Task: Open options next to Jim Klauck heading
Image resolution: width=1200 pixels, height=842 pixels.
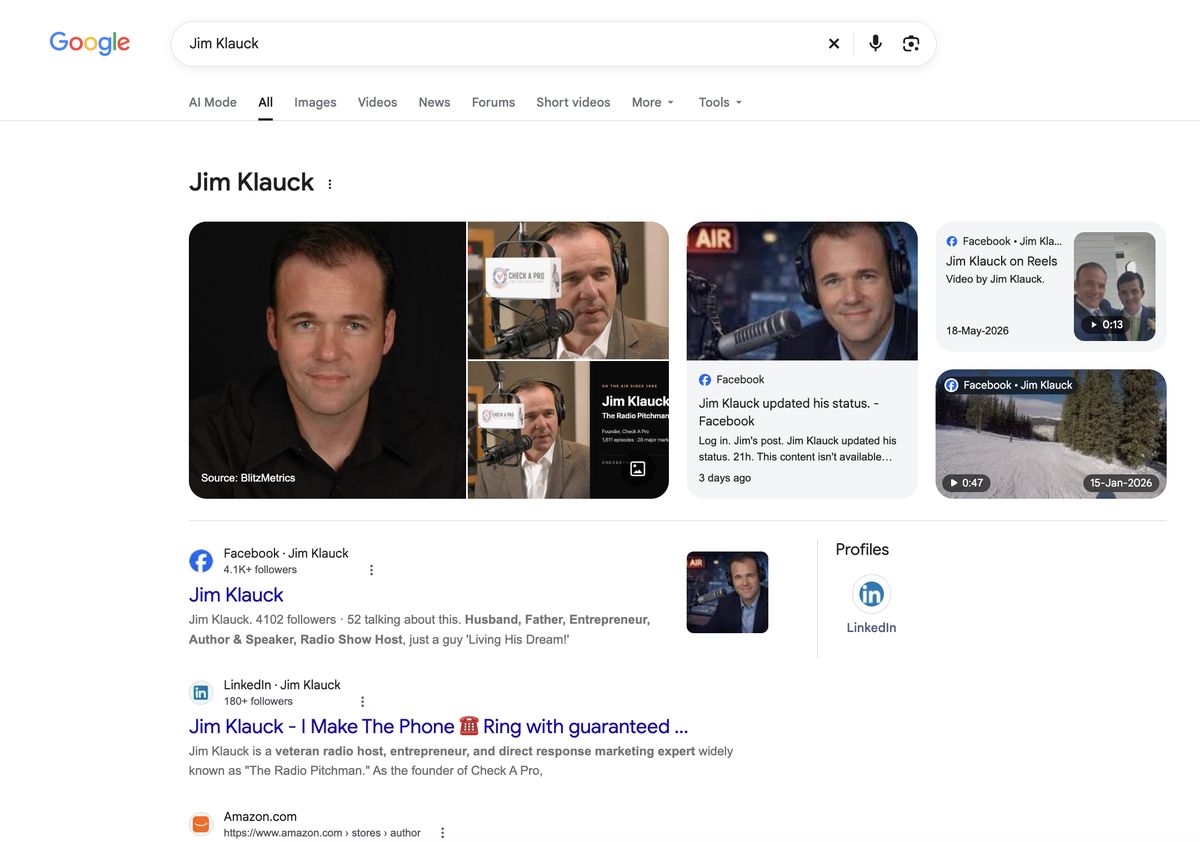Action: [330, 184]
